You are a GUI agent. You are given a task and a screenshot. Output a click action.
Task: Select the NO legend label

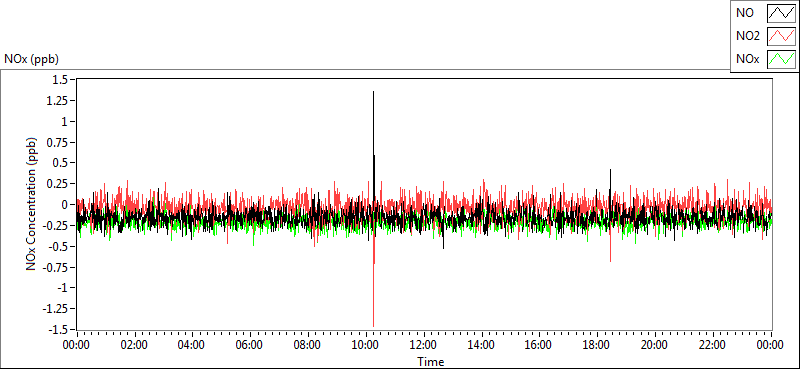[744, 14]
